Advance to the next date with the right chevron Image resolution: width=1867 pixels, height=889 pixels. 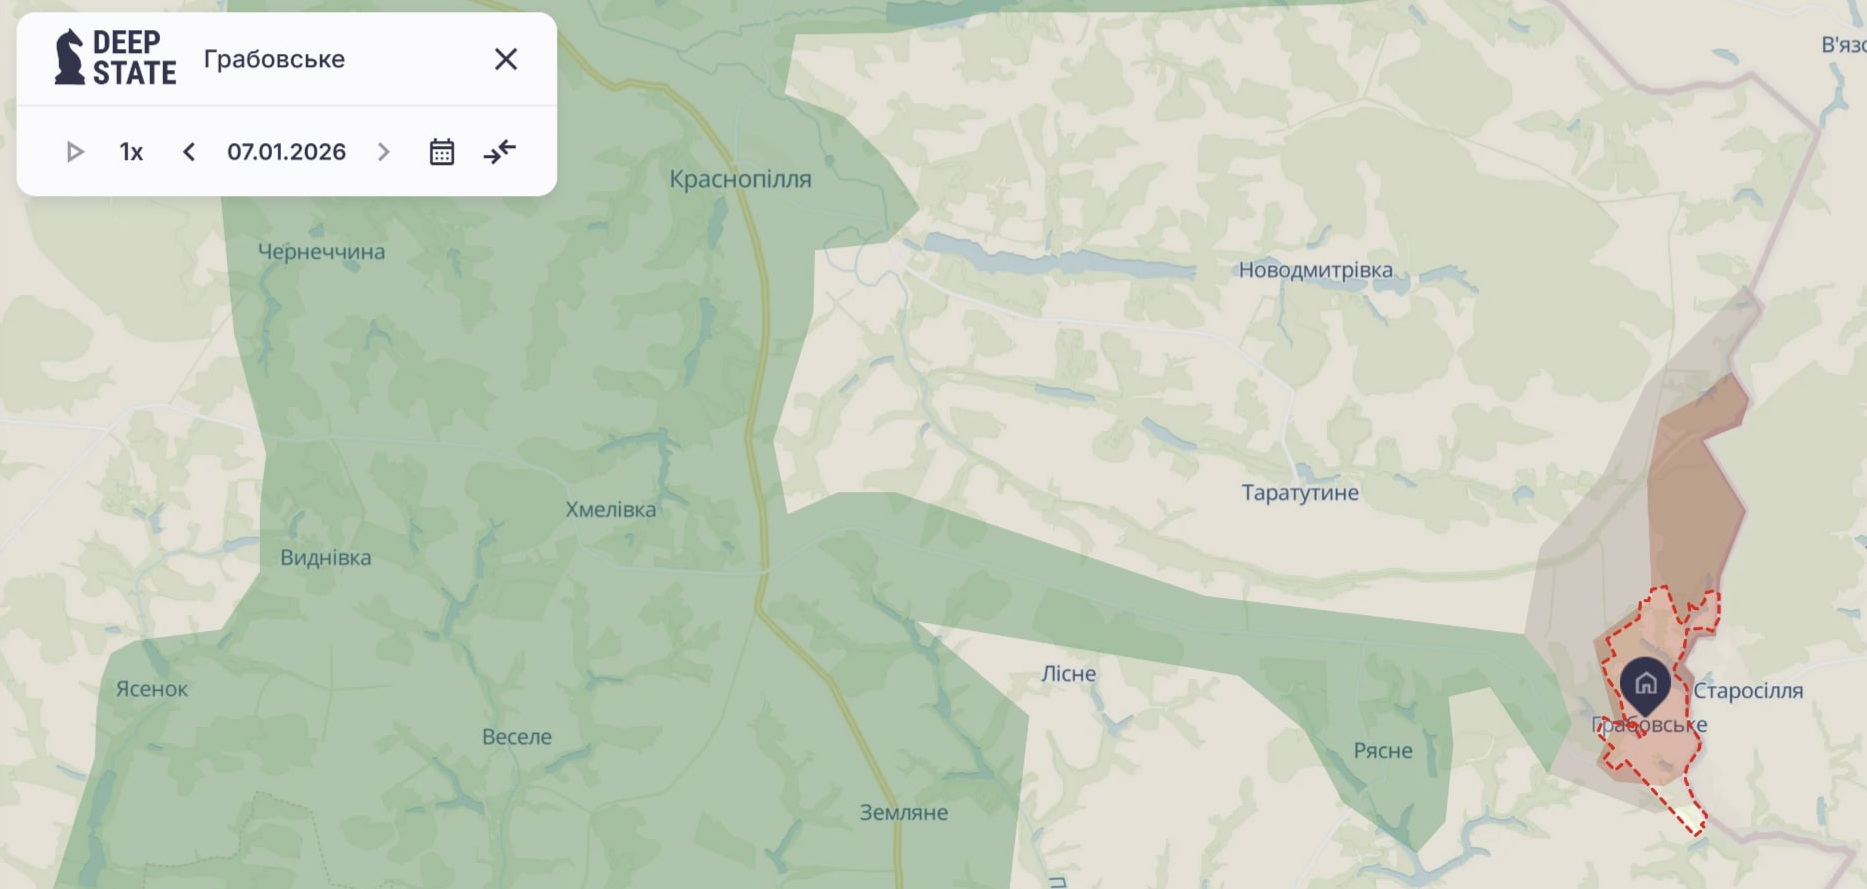click(383, 152)
